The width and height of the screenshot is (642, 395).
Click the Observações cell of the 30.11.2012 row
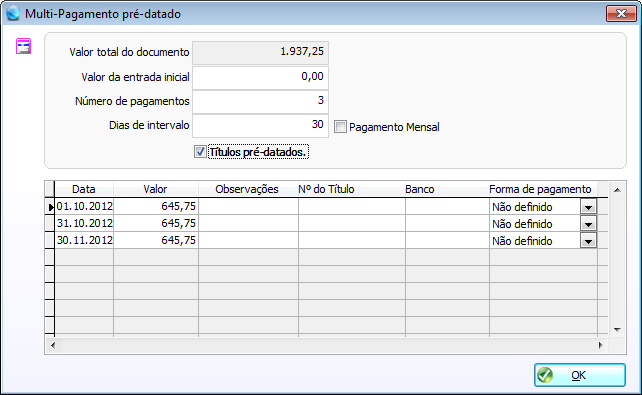coord(249,240)
